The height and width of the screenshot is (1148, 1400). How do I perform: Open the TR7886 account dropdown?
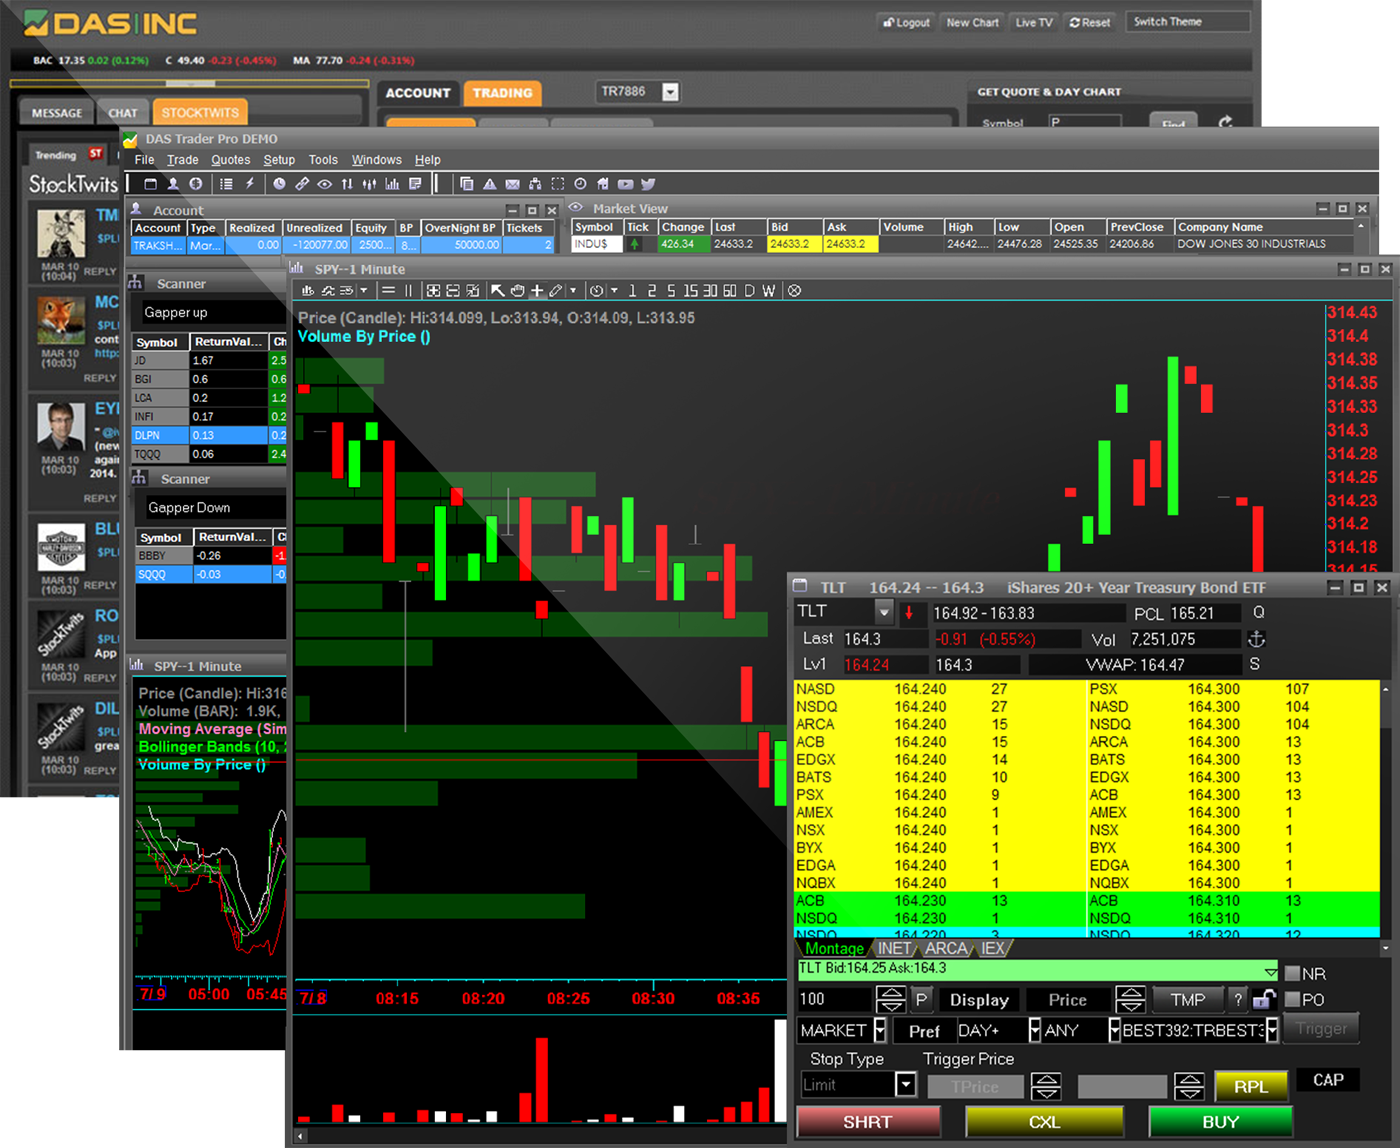point(668,91)
